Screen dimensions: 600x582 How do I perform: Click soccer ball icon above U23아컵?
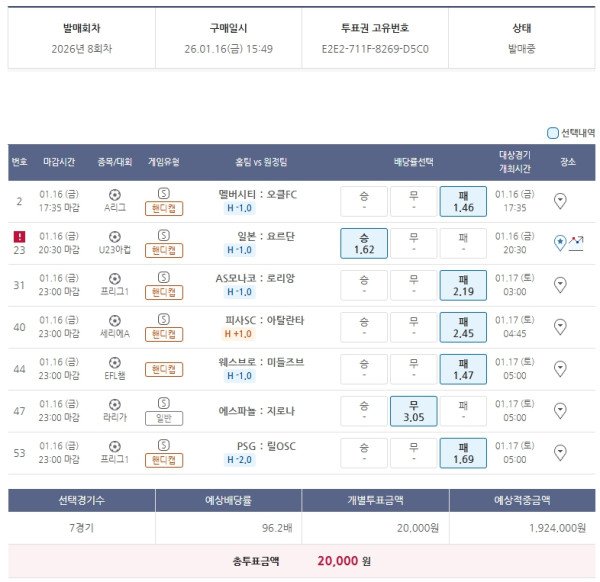[115, 237]
